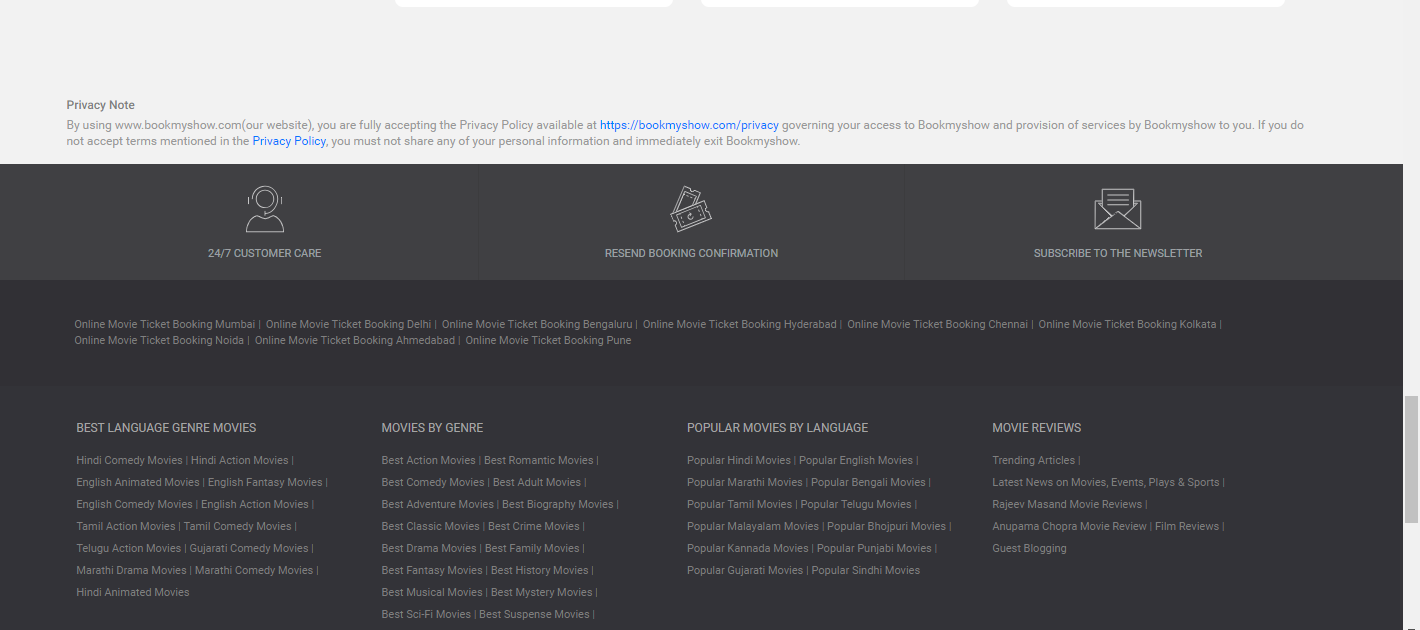This screenshot has height=630, width=1420.
Task: Open Marathi Drama Movies
Action: click(132, 570)
